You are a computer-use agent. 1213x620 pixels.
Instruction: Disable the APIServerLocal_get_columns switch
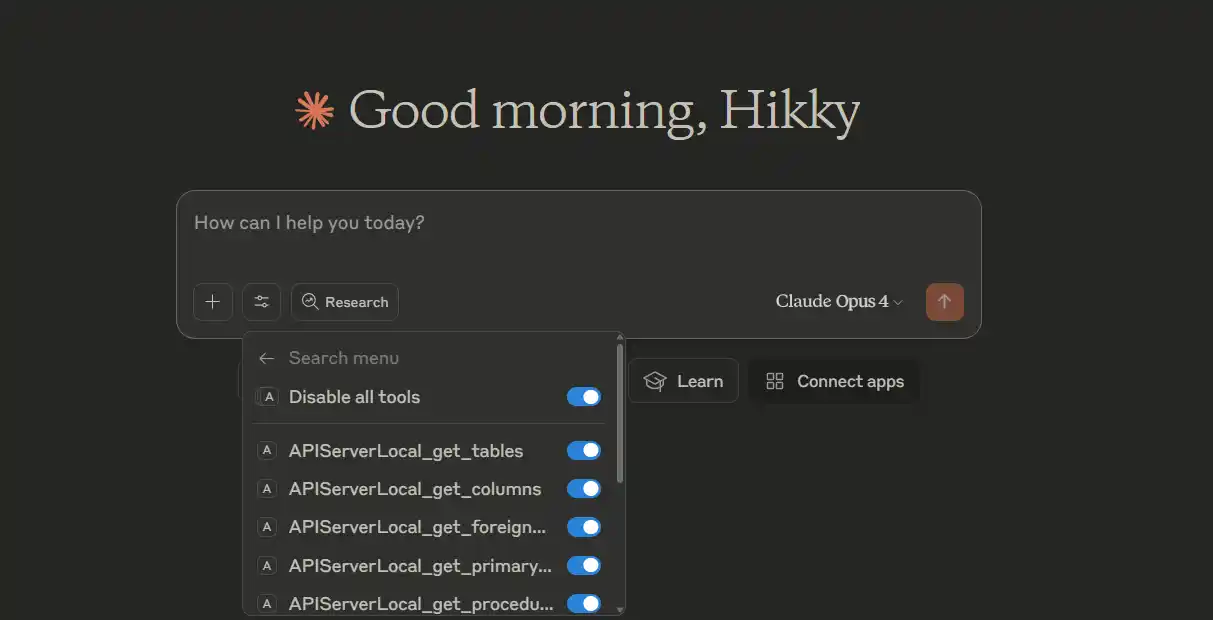pos(584,489)
